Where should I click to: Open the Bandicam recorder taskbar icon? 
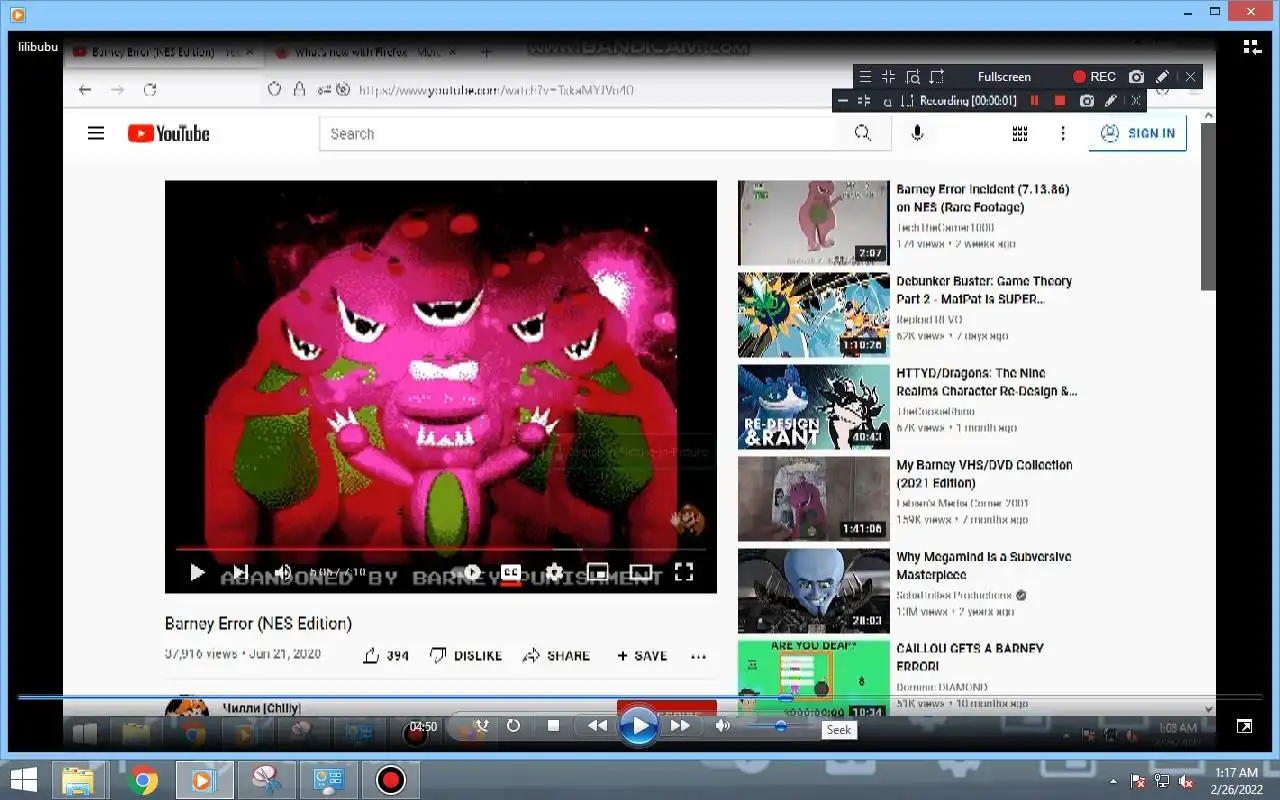[390, 779]
